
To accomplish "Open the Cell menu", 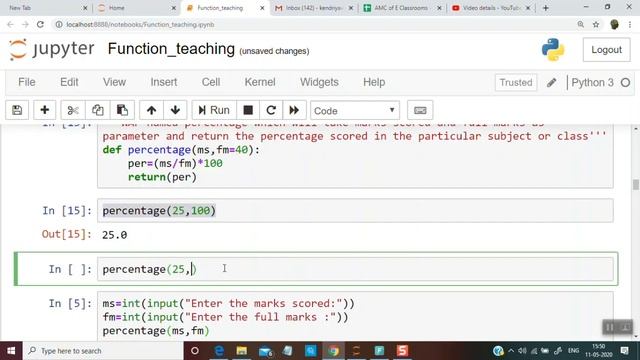I will pyautogui.click(x=211, y=82).
